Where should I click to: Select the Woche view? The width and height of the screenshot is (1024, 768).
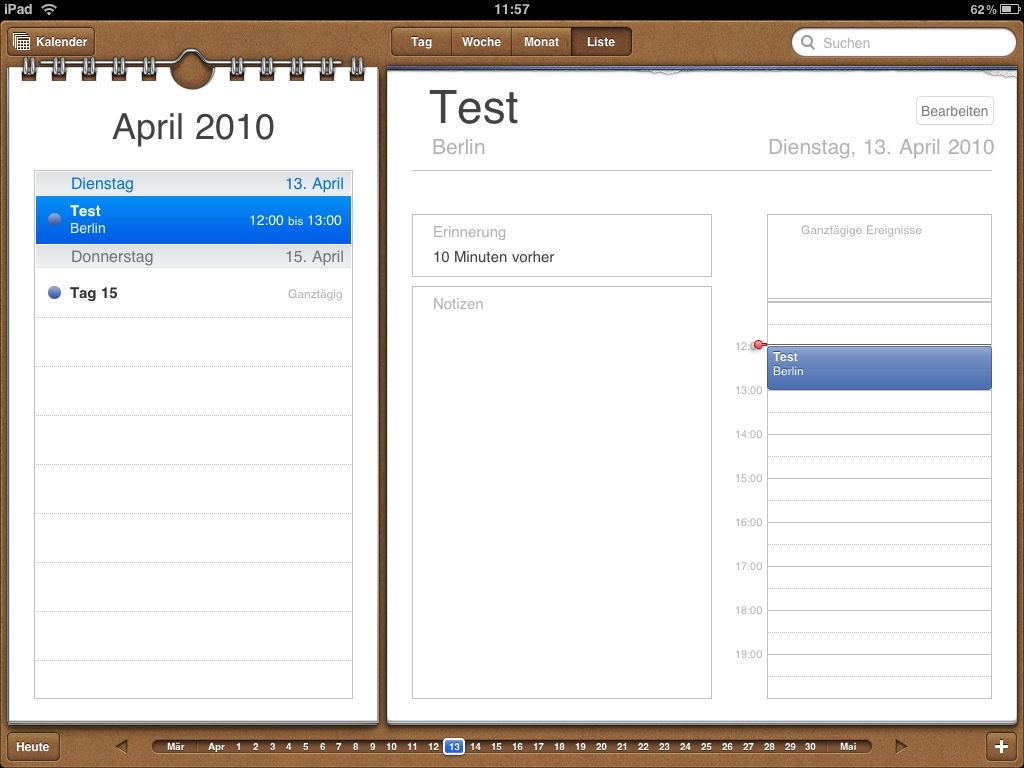[x=481, y=42]
